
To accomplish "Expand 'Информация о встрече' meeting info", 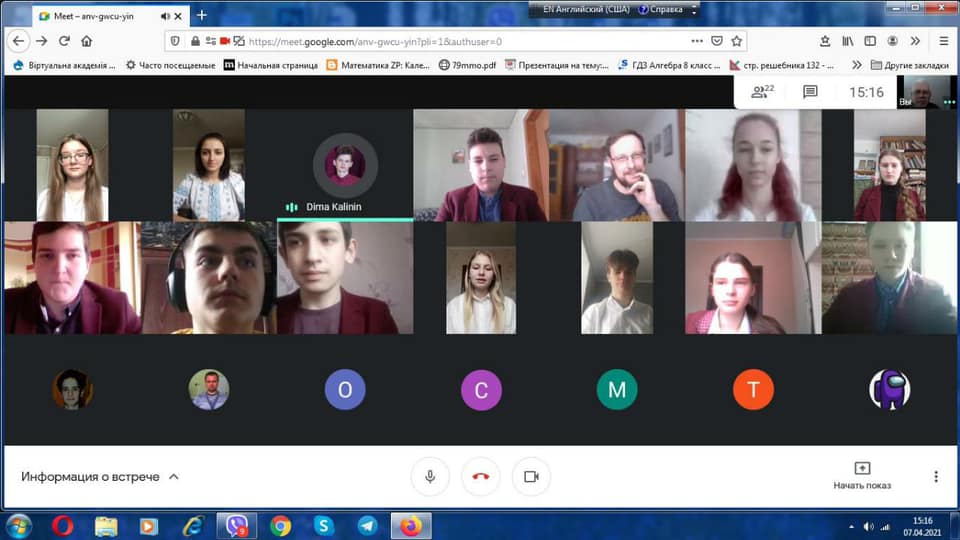I will point(100,476).
